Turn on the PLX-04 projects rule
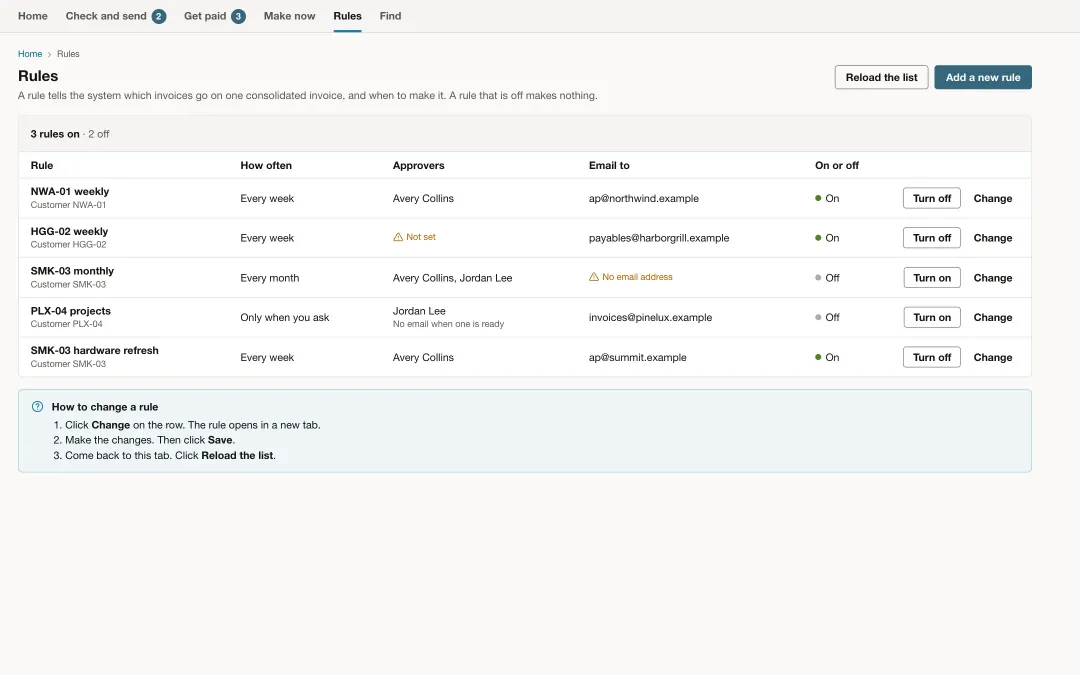Screen dimensions: 1080x675 tap(931, 318)
